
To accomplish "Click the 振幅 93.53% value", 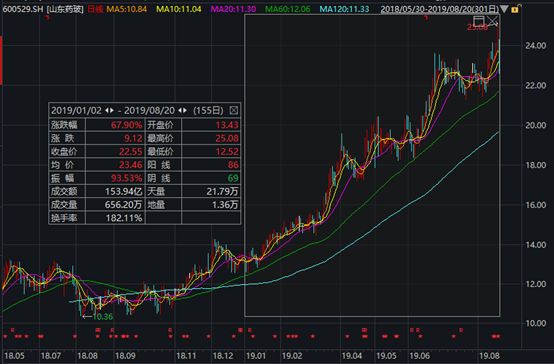I will [126, 178].
